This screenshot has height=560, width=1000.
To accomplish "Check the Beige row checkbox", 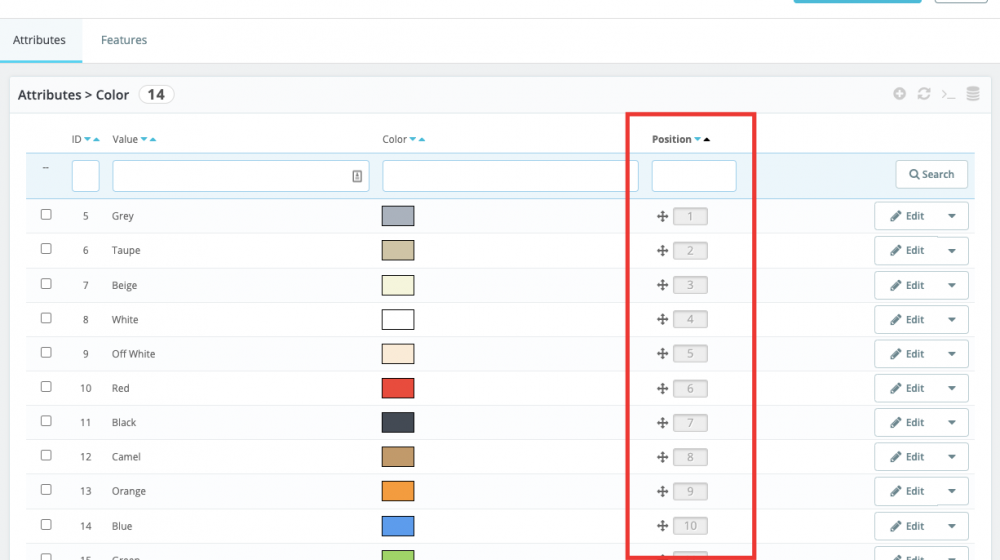I will coord(46,283).
